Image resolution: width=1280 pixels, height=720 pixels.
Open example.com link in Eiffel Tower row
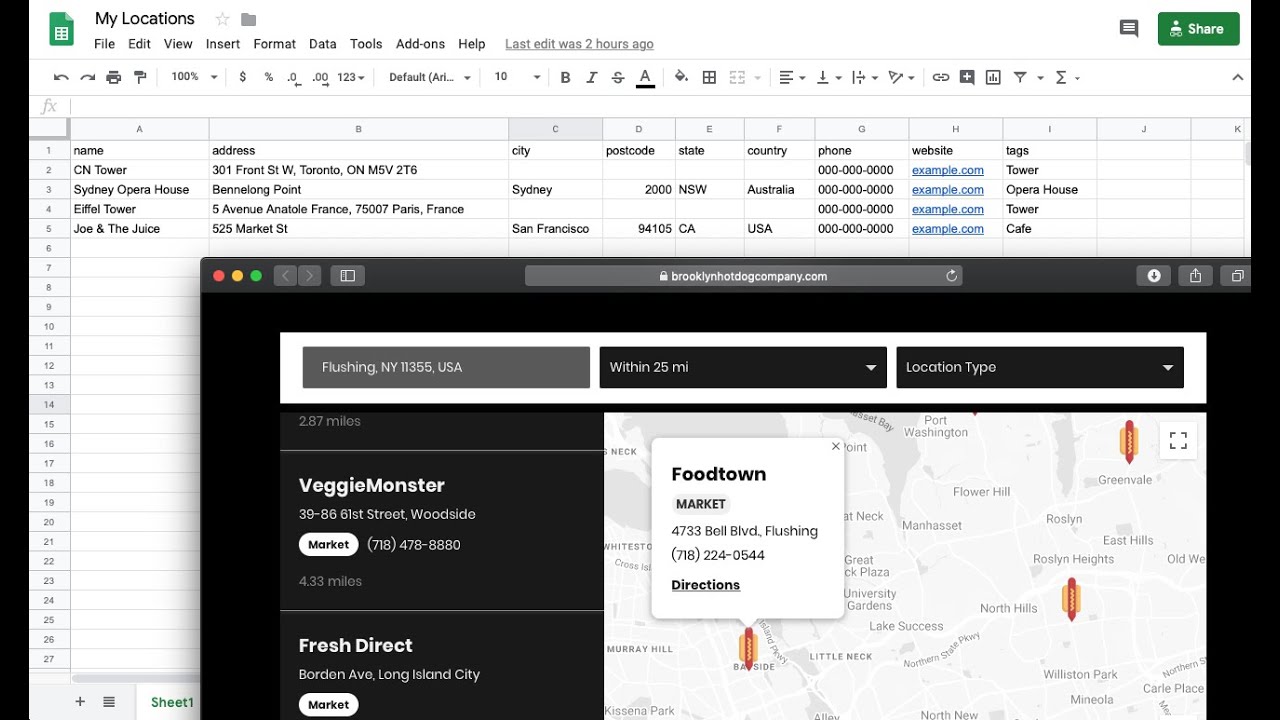click(948, 209)
